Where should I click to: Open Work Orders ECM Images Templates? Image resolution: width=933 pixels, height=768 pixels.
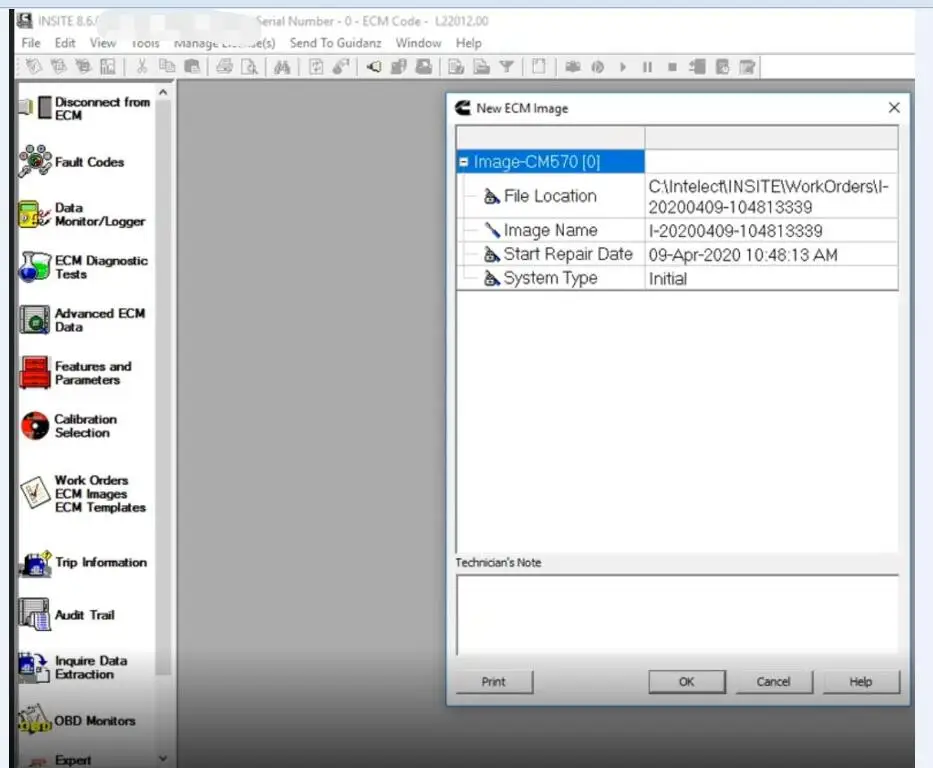point(82,494)
